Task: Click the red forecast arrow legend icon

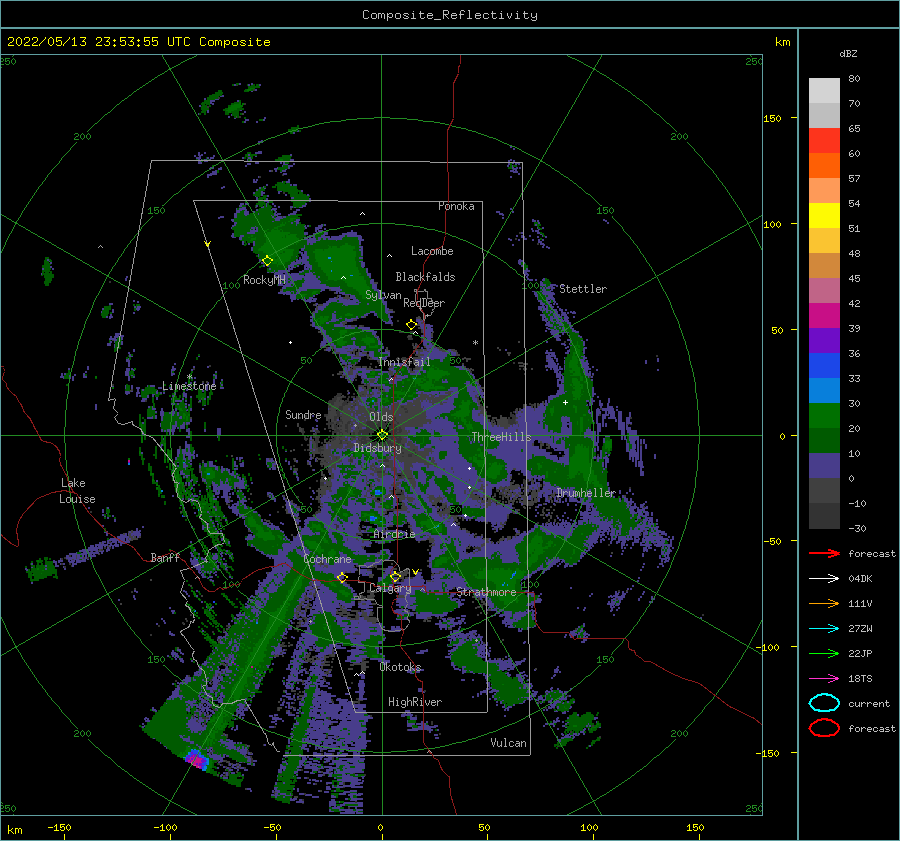Action: pyautogui.click(x=824, y=553)
